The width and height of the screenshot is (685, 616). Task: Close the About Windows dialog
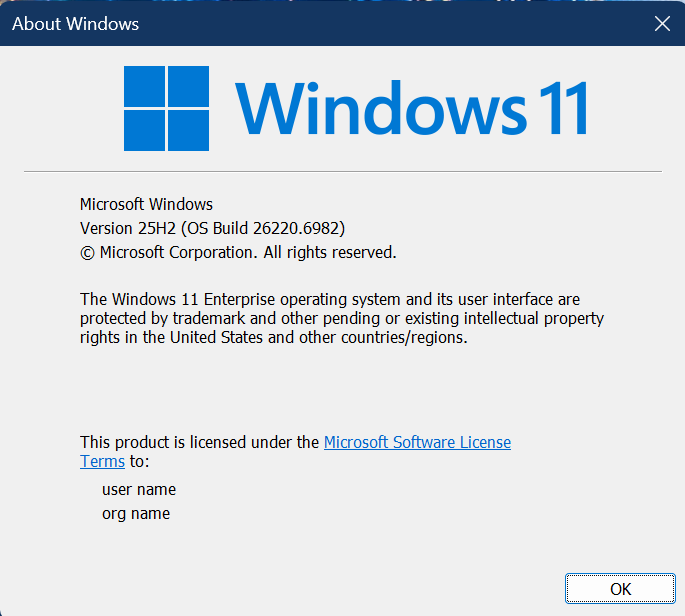coord(662,24)
